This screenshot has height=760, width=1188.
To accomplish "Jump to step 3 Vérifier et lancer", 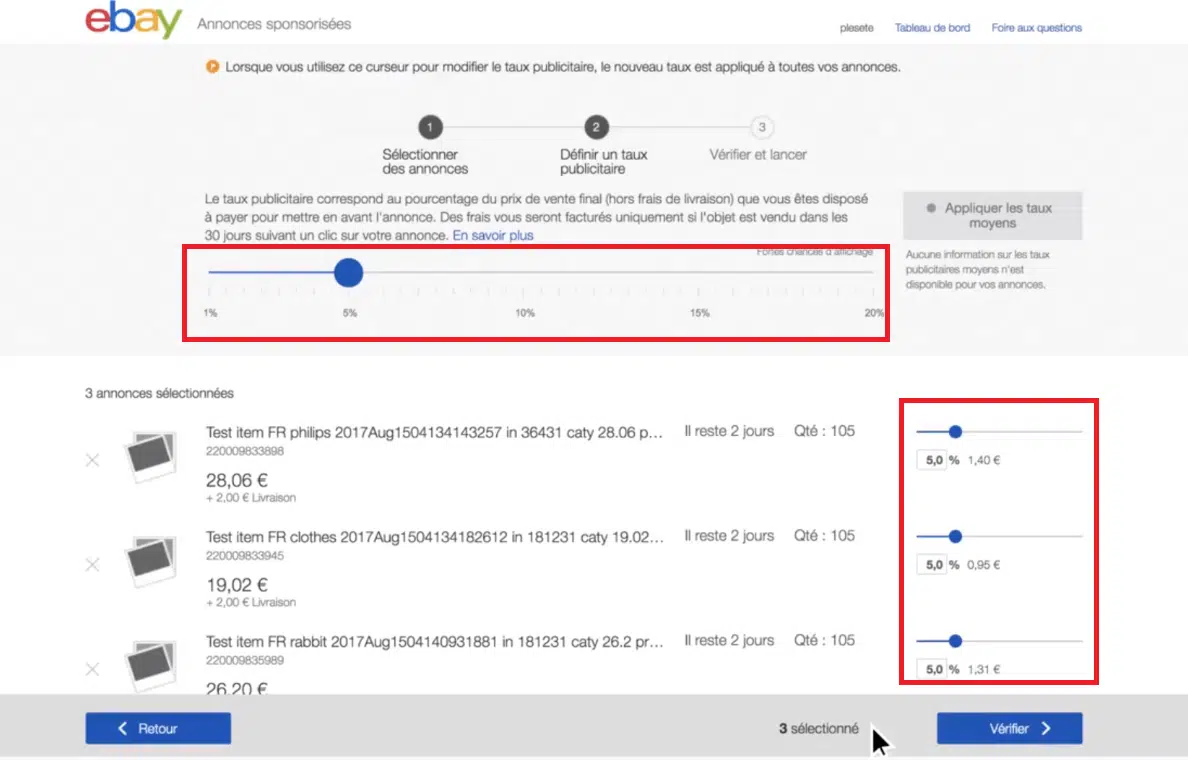I will pos(762,128).
